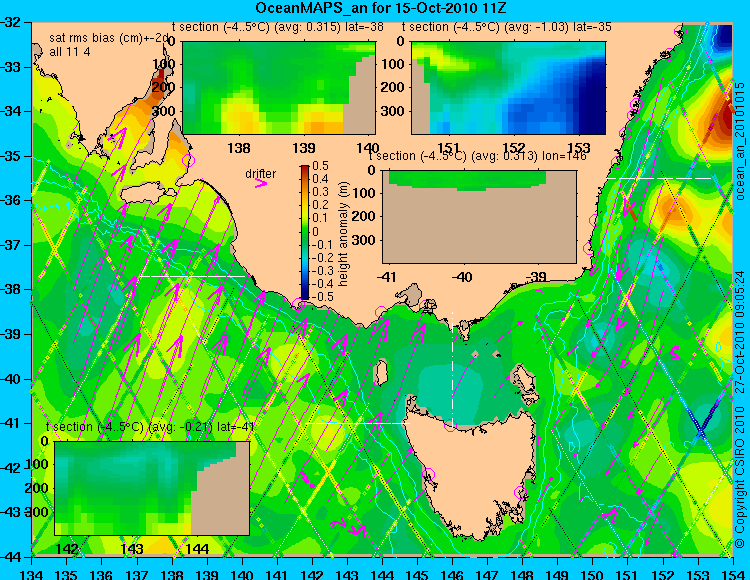The height and width of the screenshot is (580, 750).
Task: Click the '27-Oct-2010 09:05:24' timestamp text
Action: click(740, 331)
